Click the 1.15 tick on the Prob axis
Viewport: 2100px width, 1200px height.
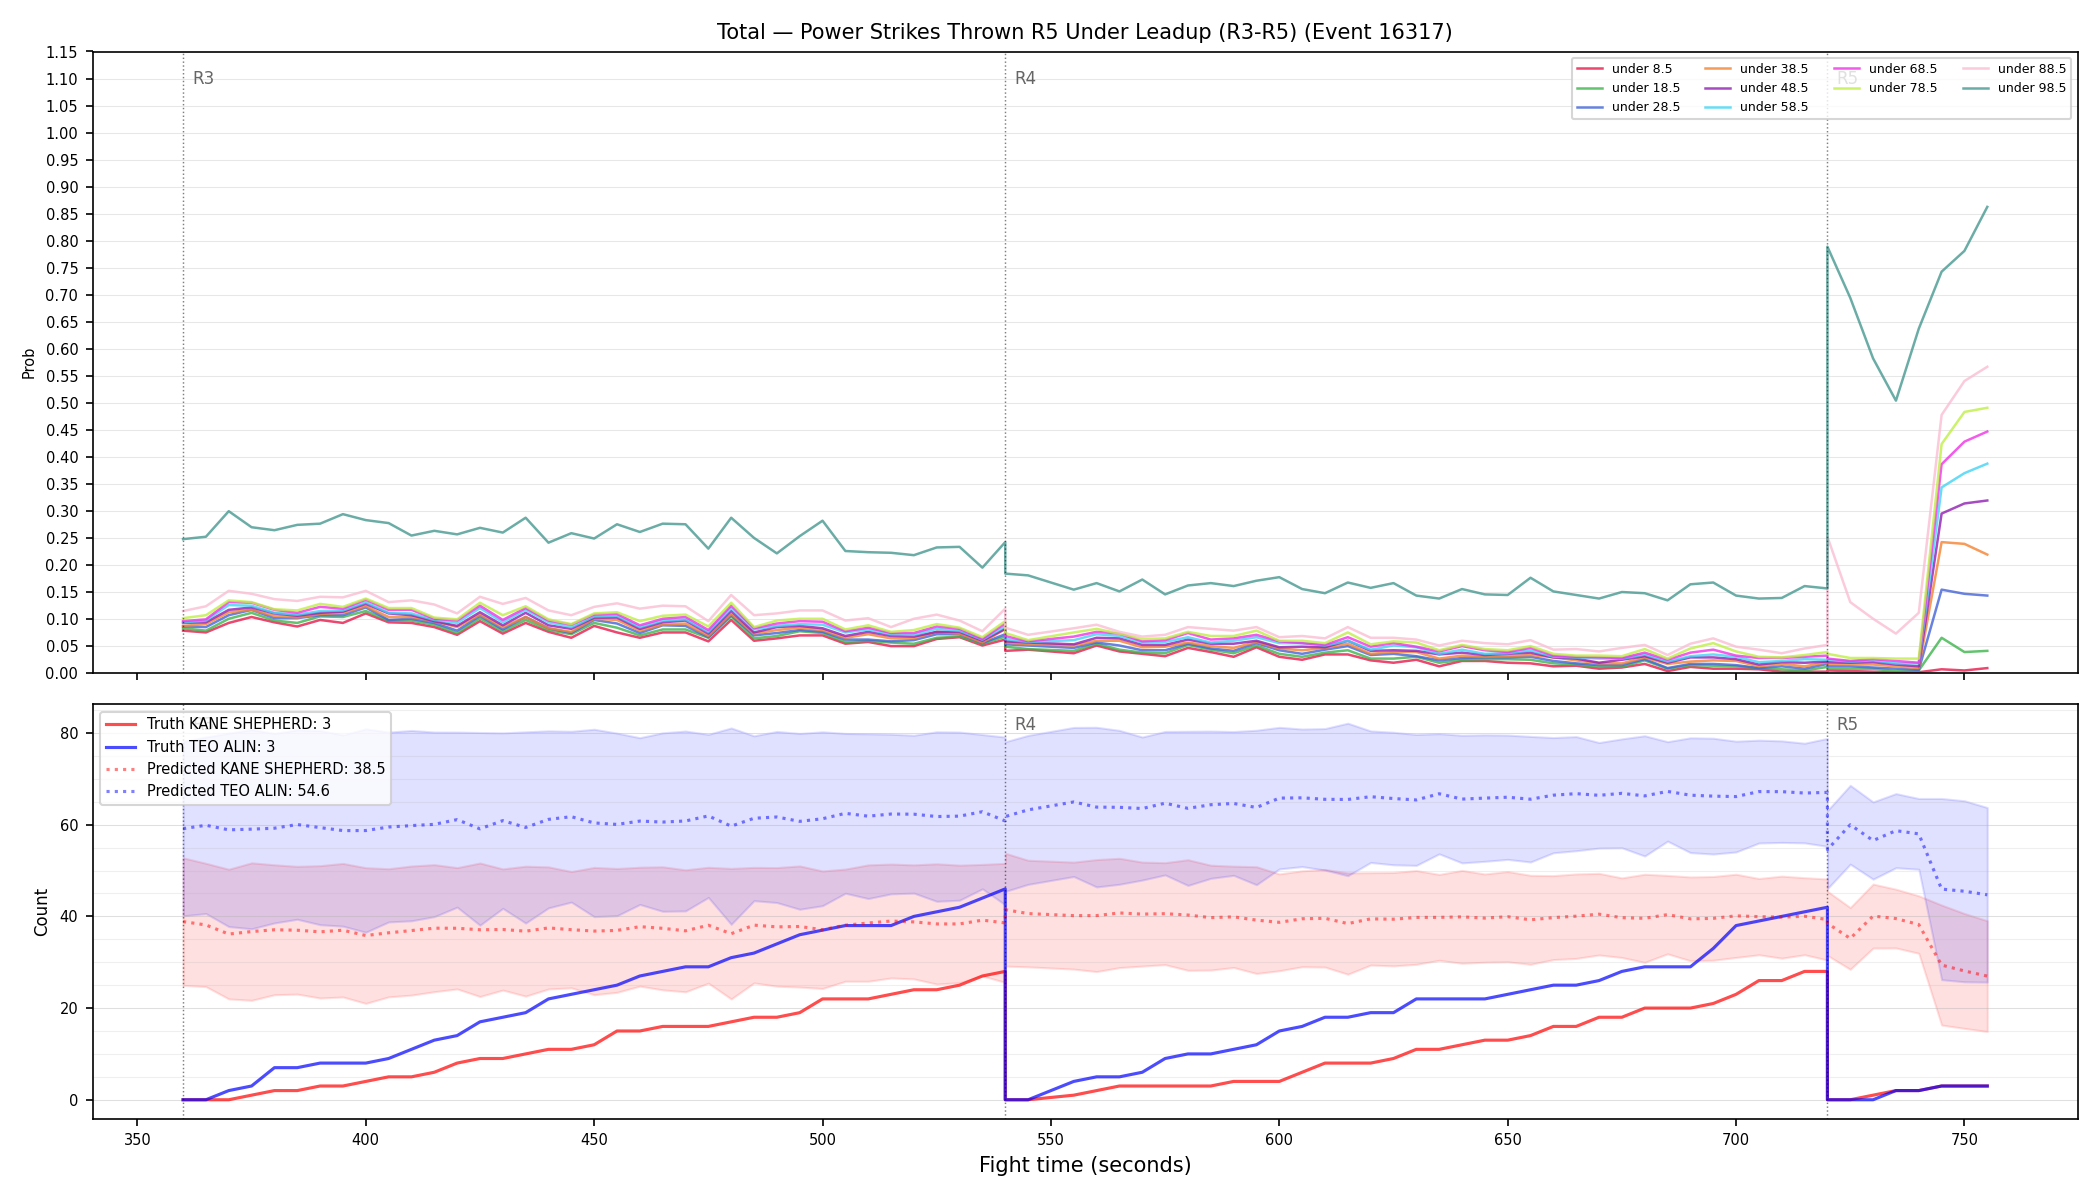click(x=62, y=53)
